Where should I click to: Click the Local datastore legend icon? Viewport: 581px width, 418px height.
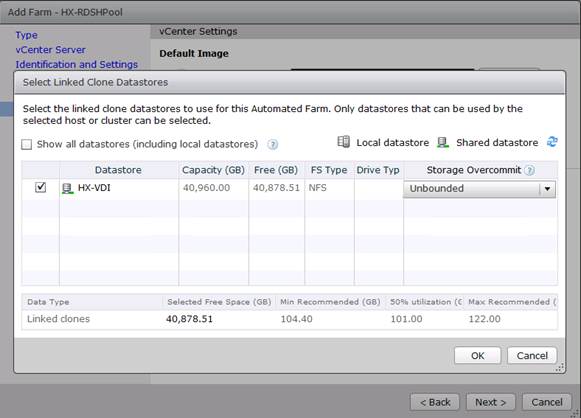pyautogui.click(x=343, y=142)
